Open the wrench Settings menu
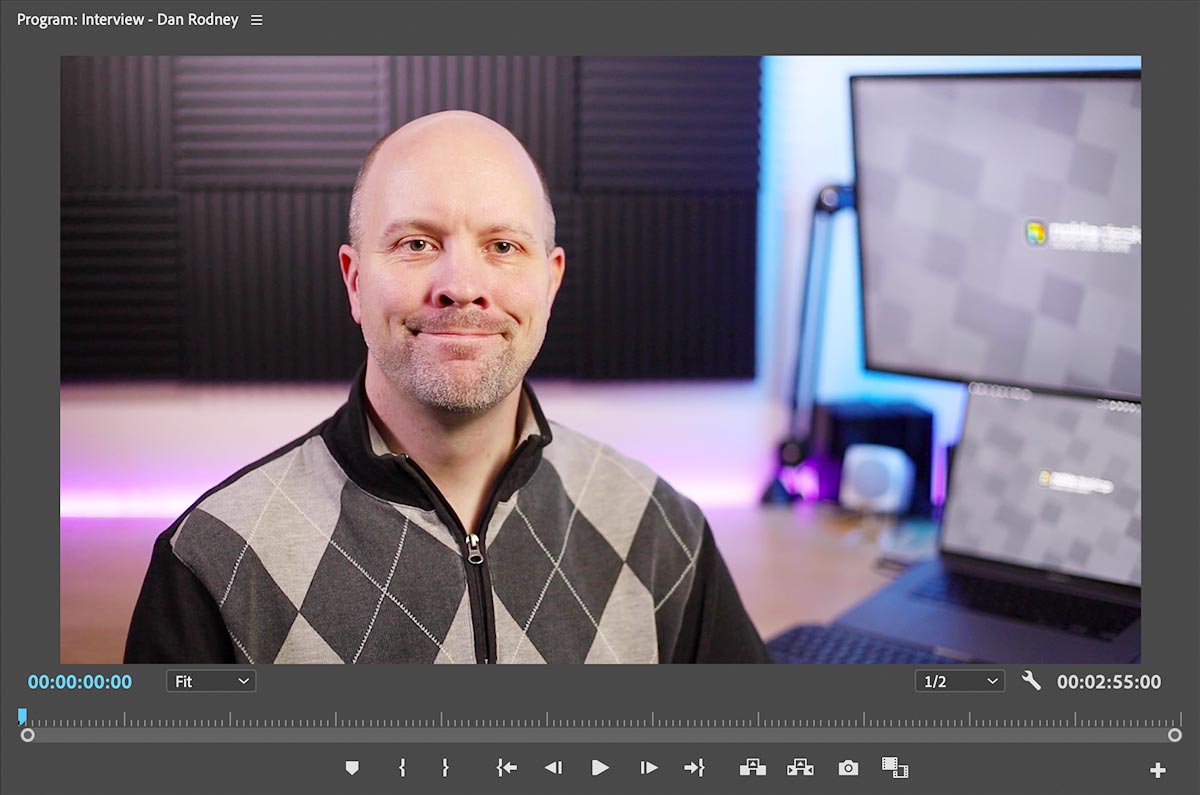 tap(1031, 681)
